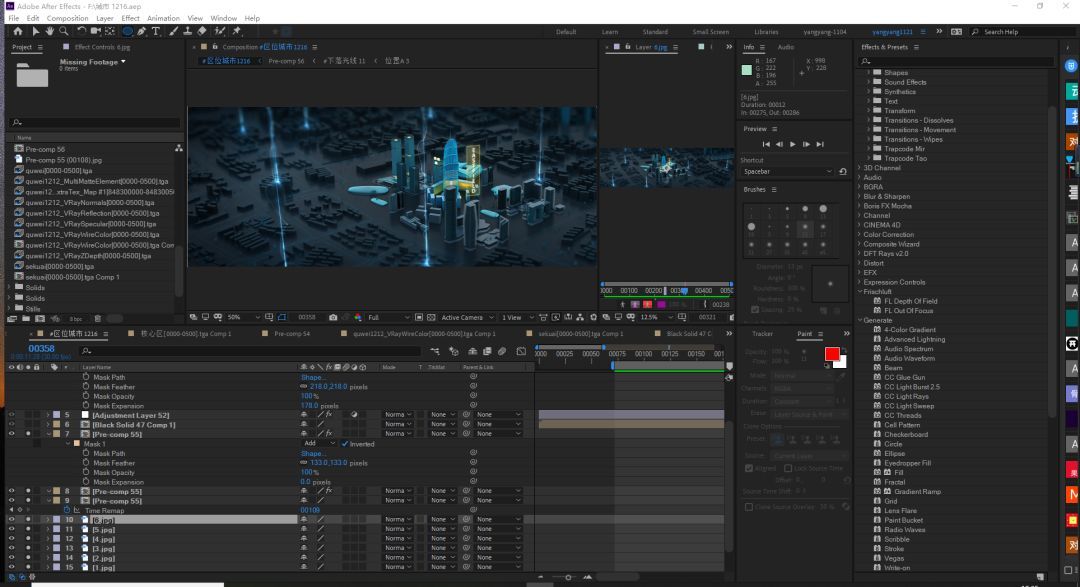
Task: Click the Hide Shy Layers timeline icon
Action: (472, 351)
